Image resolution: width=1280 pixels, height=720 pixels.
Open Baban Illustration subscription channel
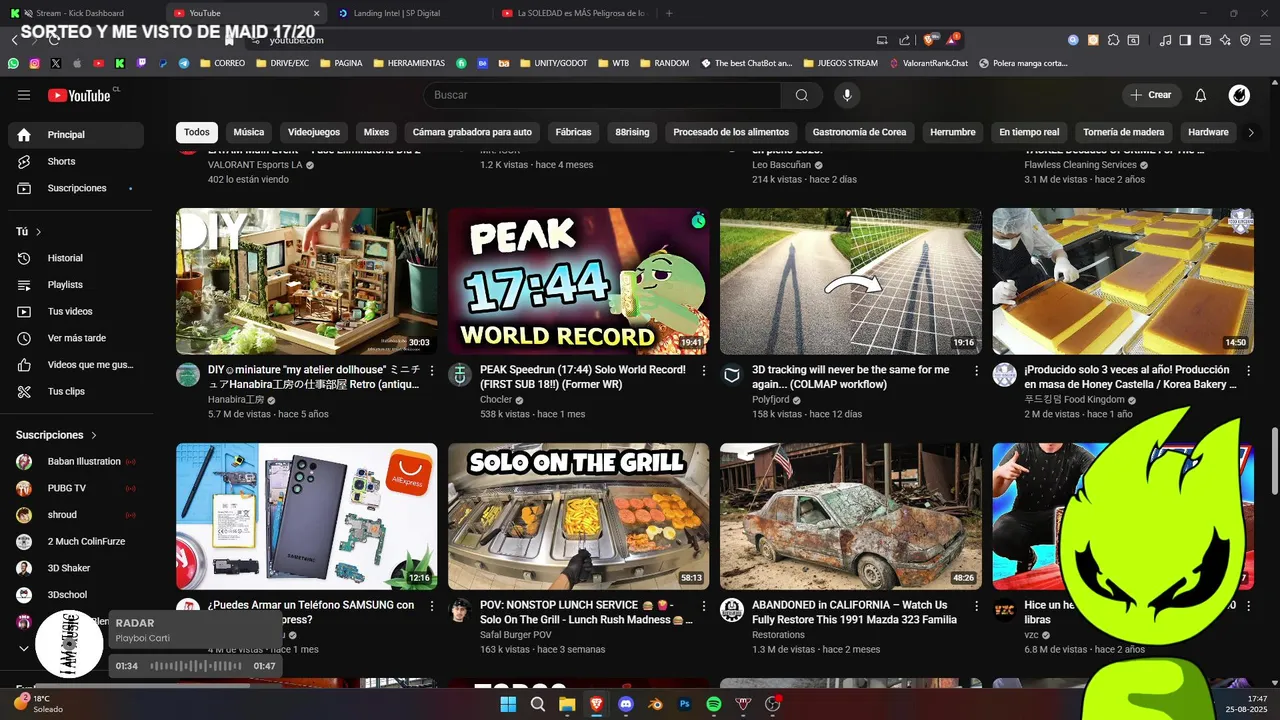point(76,462)
